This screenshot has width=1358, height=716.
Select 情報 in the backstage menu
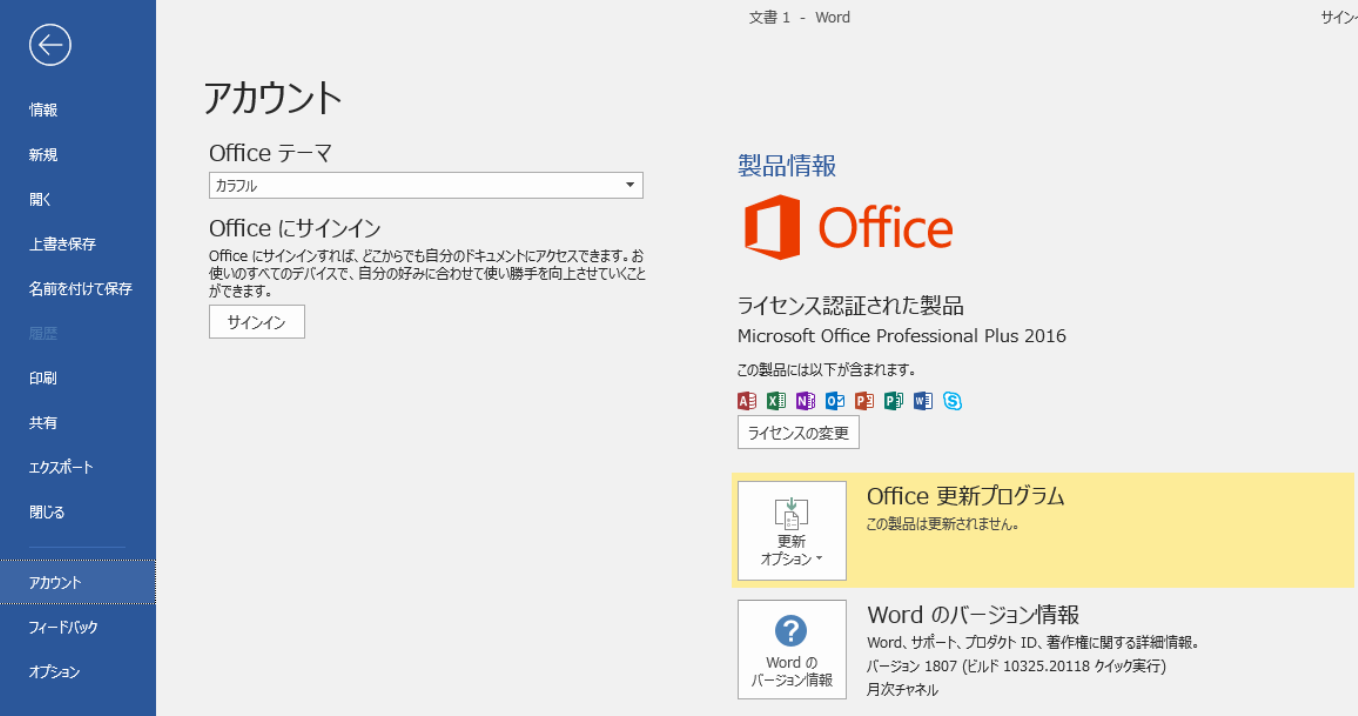[x=43, y=110]
